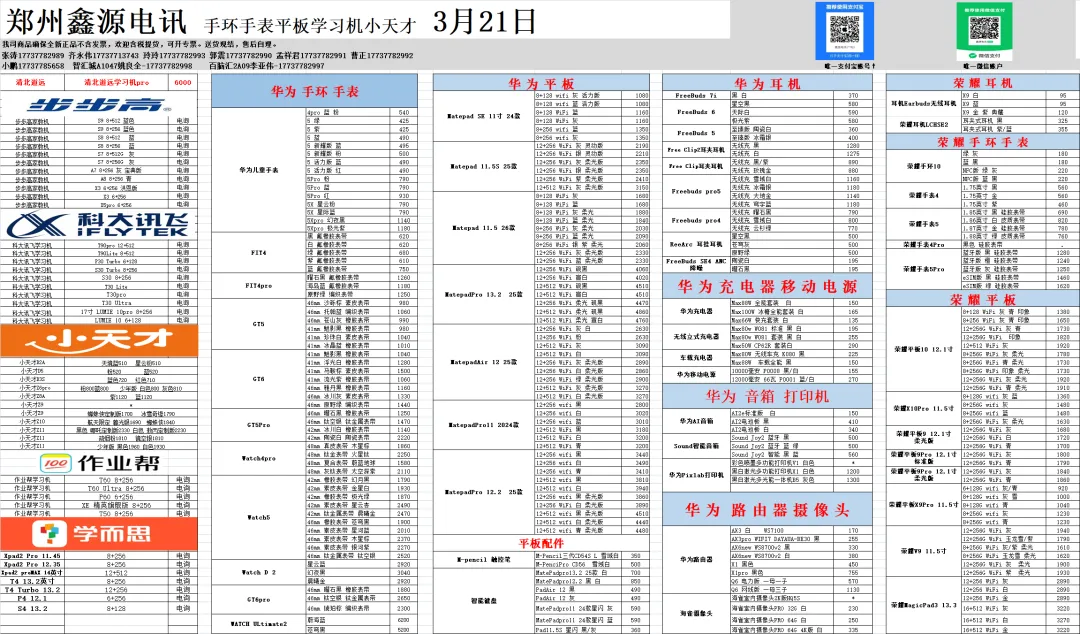1080x634 pixels.
Task: Click the Freebuds pro4 cell
Action: tap(696, 221)
